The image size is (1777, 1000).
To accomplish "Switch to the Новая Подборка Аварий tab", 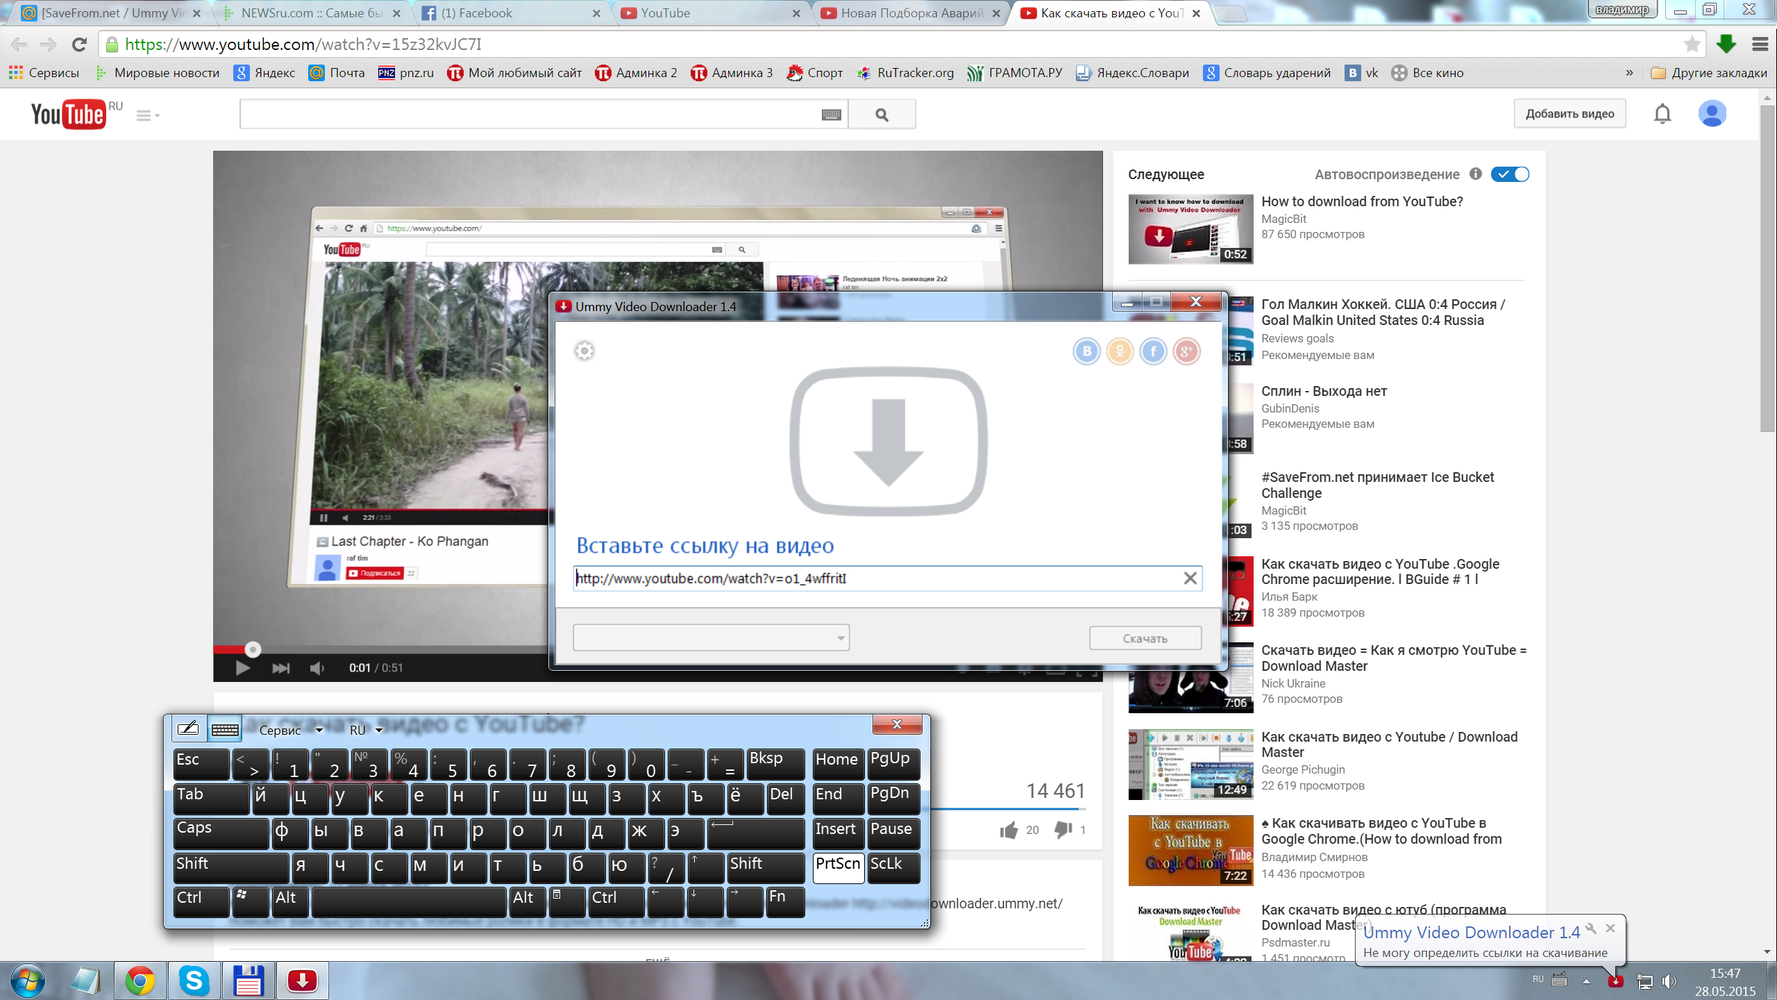I will tap(910, 13).
